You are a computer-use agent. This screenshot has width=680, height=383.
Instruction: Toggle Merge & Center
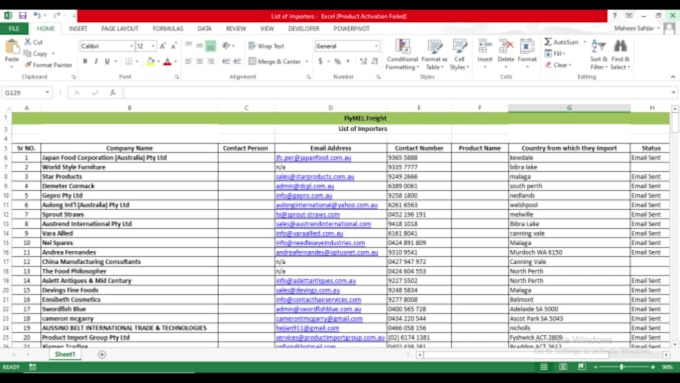(275, 61)
